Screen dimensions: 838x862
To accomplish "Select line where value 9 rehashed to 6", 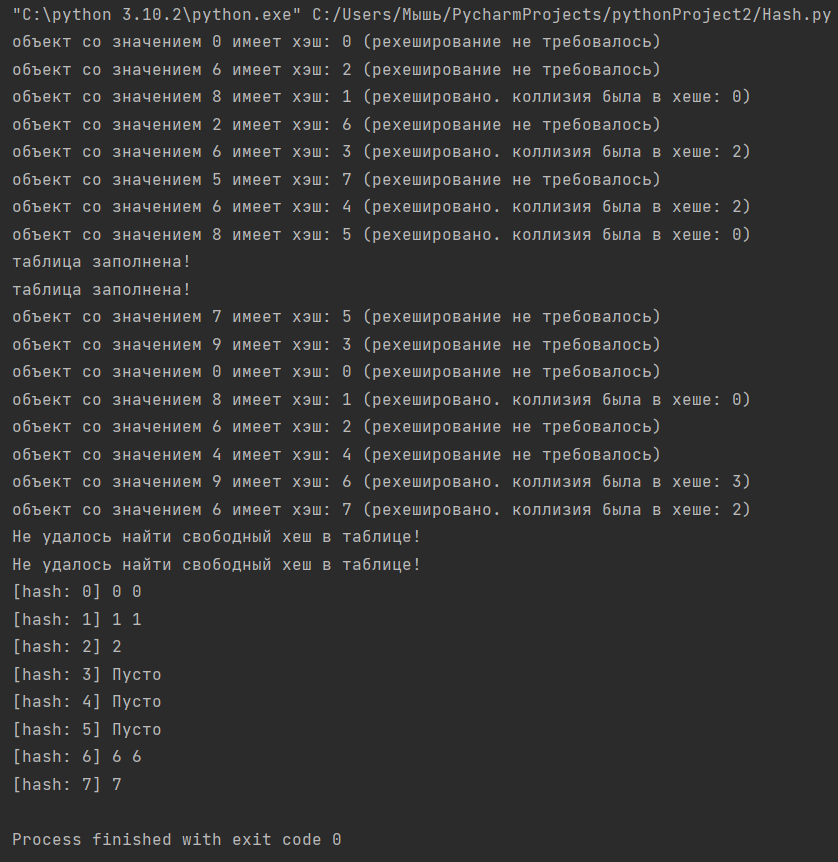I will tap(381, 482).
